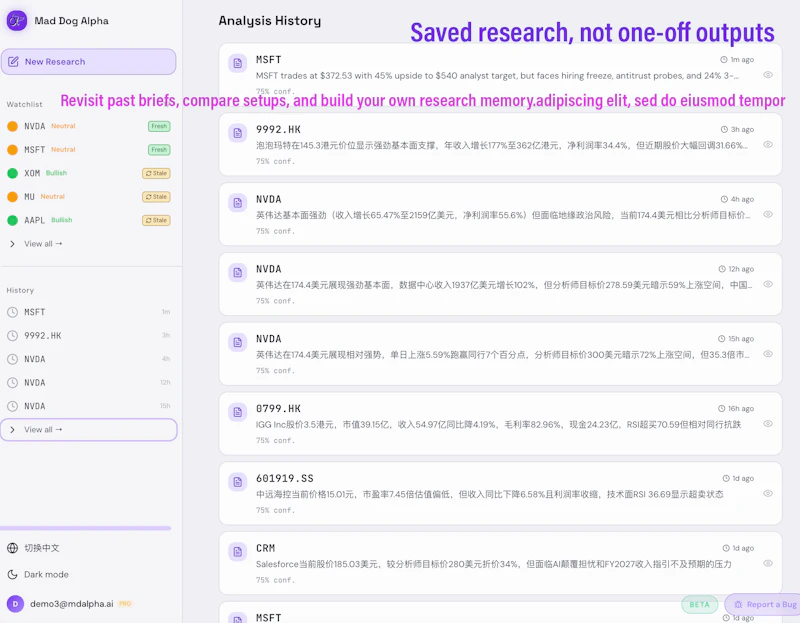Open the NVDA 12h history entry in sidebar

pyautogui.click(x=88, y=382)
